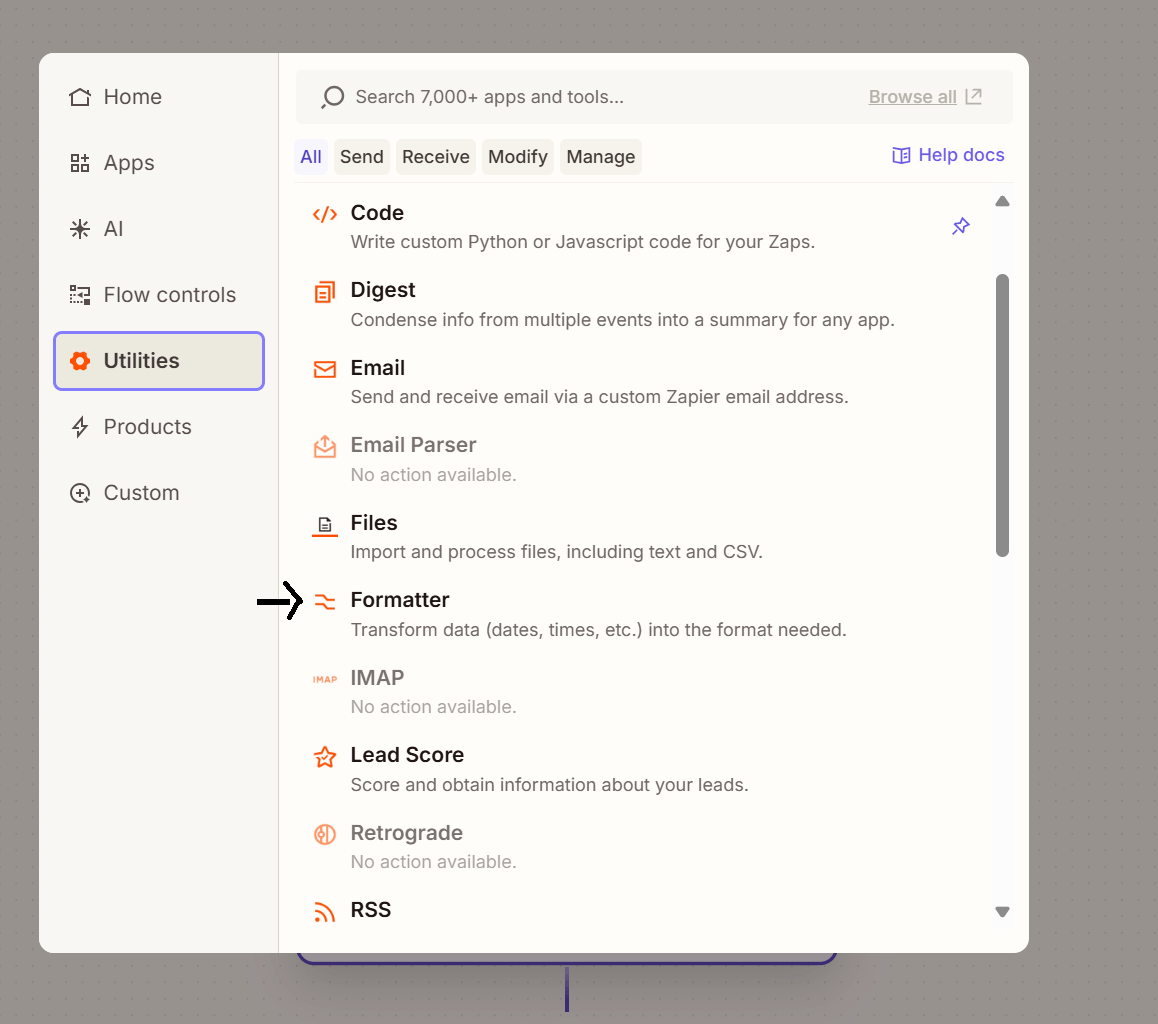Choose the Digest app title
Image resolution: width=1158 pixels, height=1024 pixels.
(x=383, y=290)
